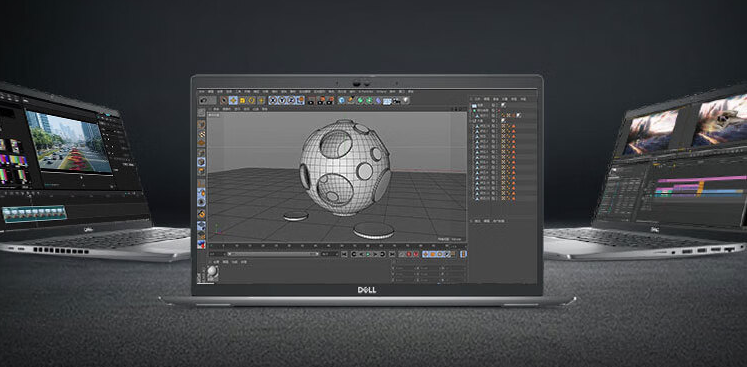Click the Render View clapperboard icon

coord(311,101)
